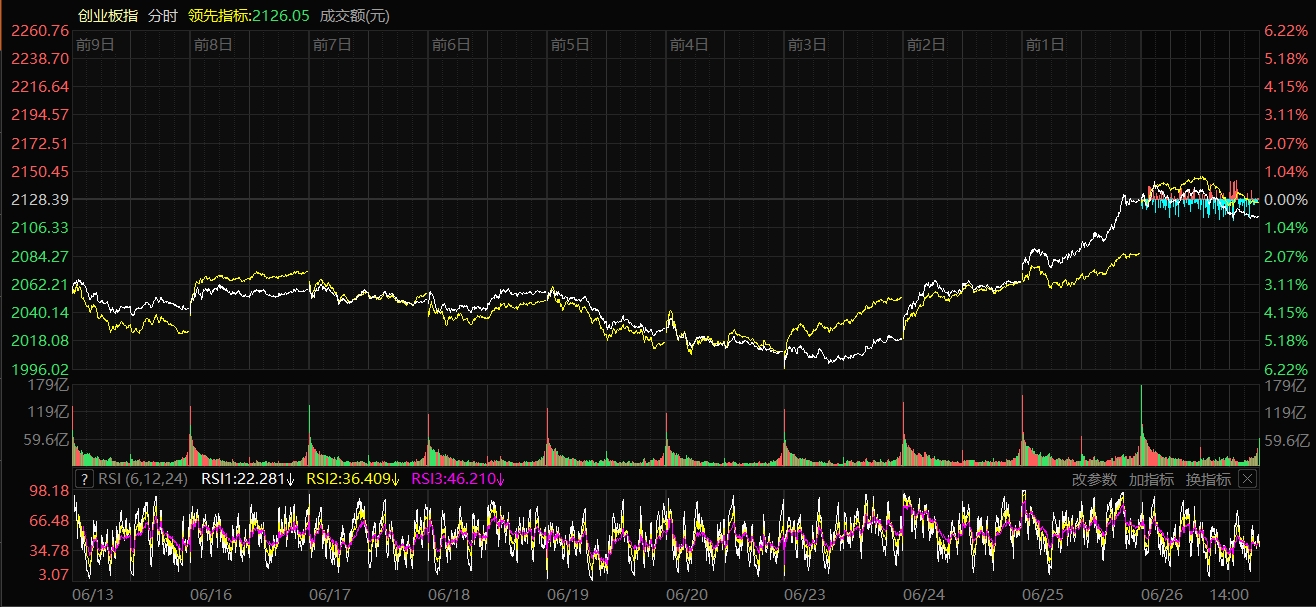Click the RSI help question mark icon

pos(84,479)
